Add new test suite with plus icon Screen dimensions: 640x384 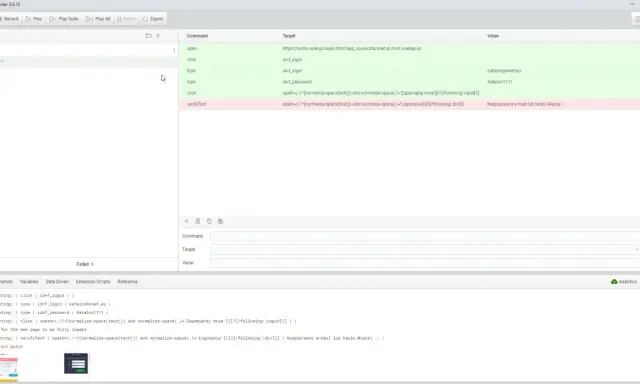coord(158,36)
